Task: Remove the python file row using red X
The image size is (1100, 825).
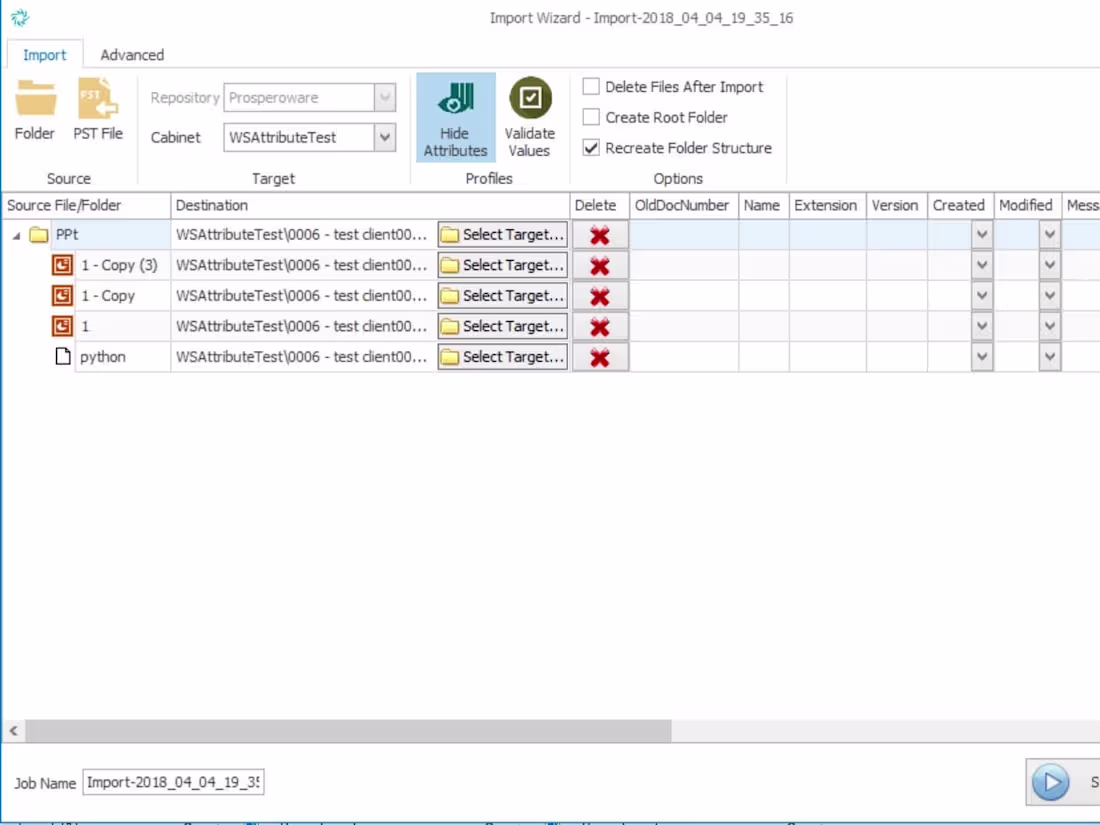Action: click(599, 356)
